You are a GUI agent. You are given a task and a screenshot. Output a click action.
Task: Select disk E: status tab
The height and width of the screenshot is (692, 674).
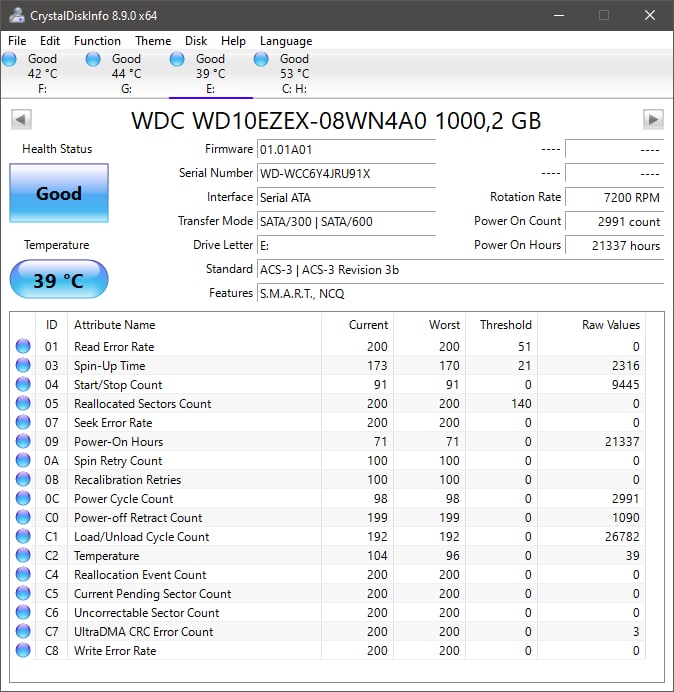point(211,73)
